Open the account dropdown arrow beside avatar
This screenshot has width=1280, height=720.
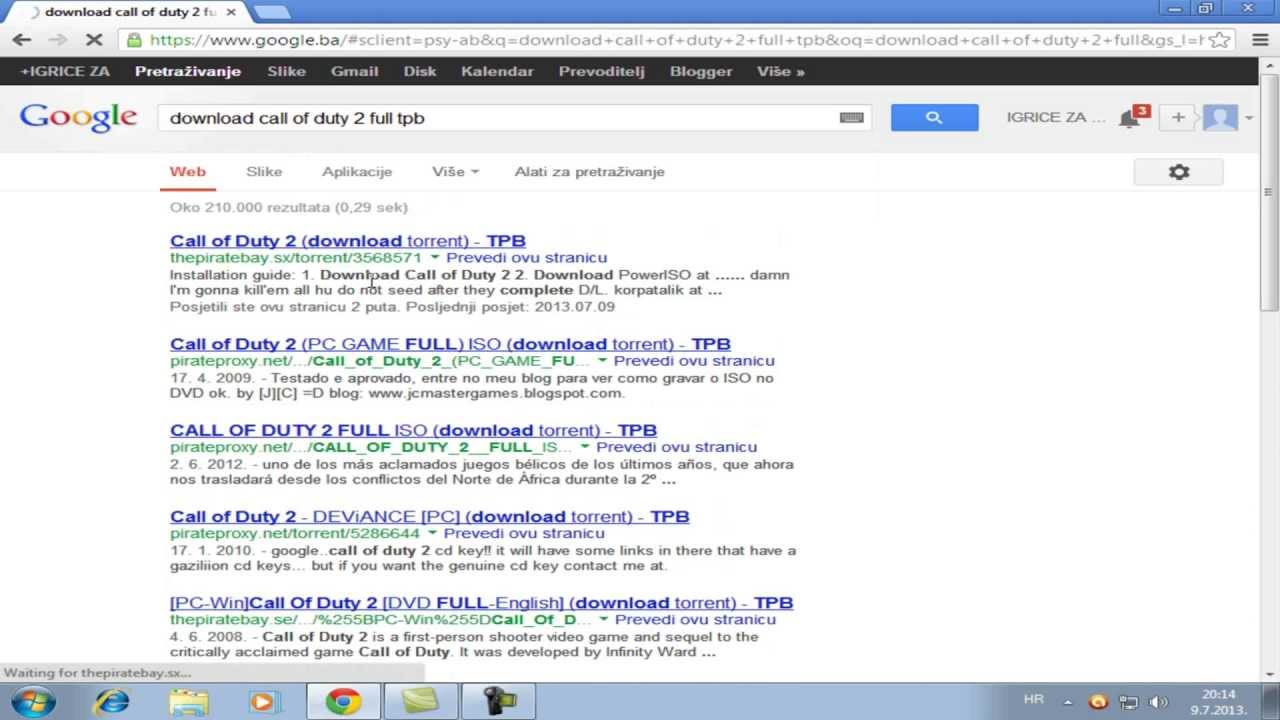pyautogui.click(x=1249, y=118)
